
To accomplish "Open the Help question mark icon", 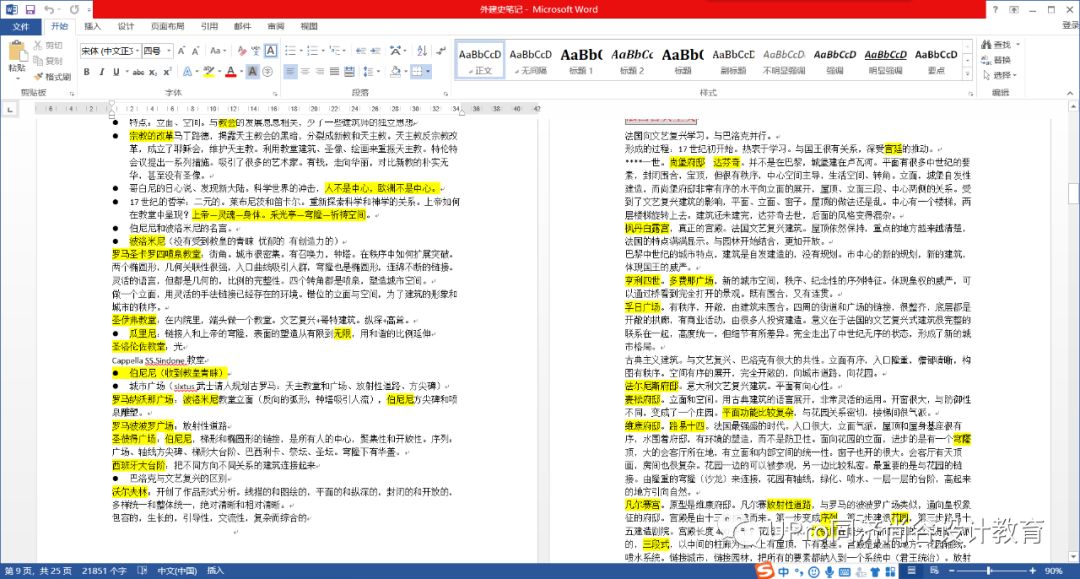I will pos(995,9).
